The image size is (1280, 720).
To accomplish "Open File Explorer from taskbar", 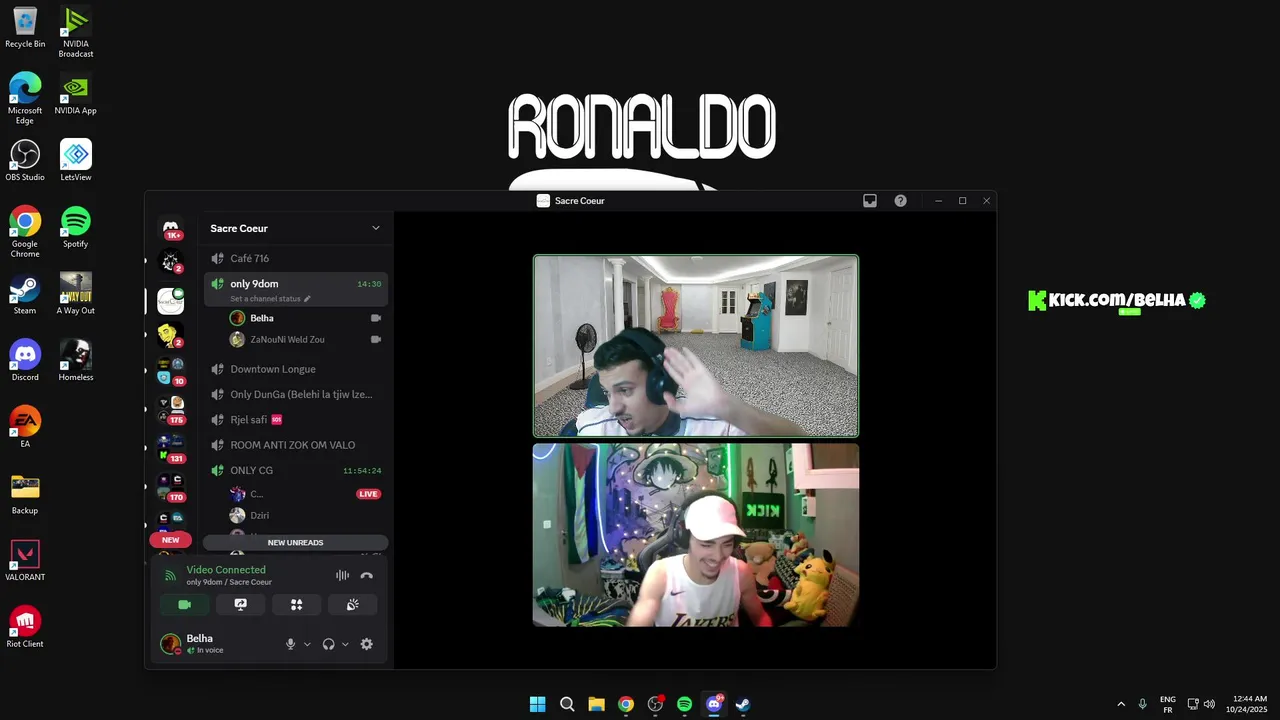I will coord(596,704).
